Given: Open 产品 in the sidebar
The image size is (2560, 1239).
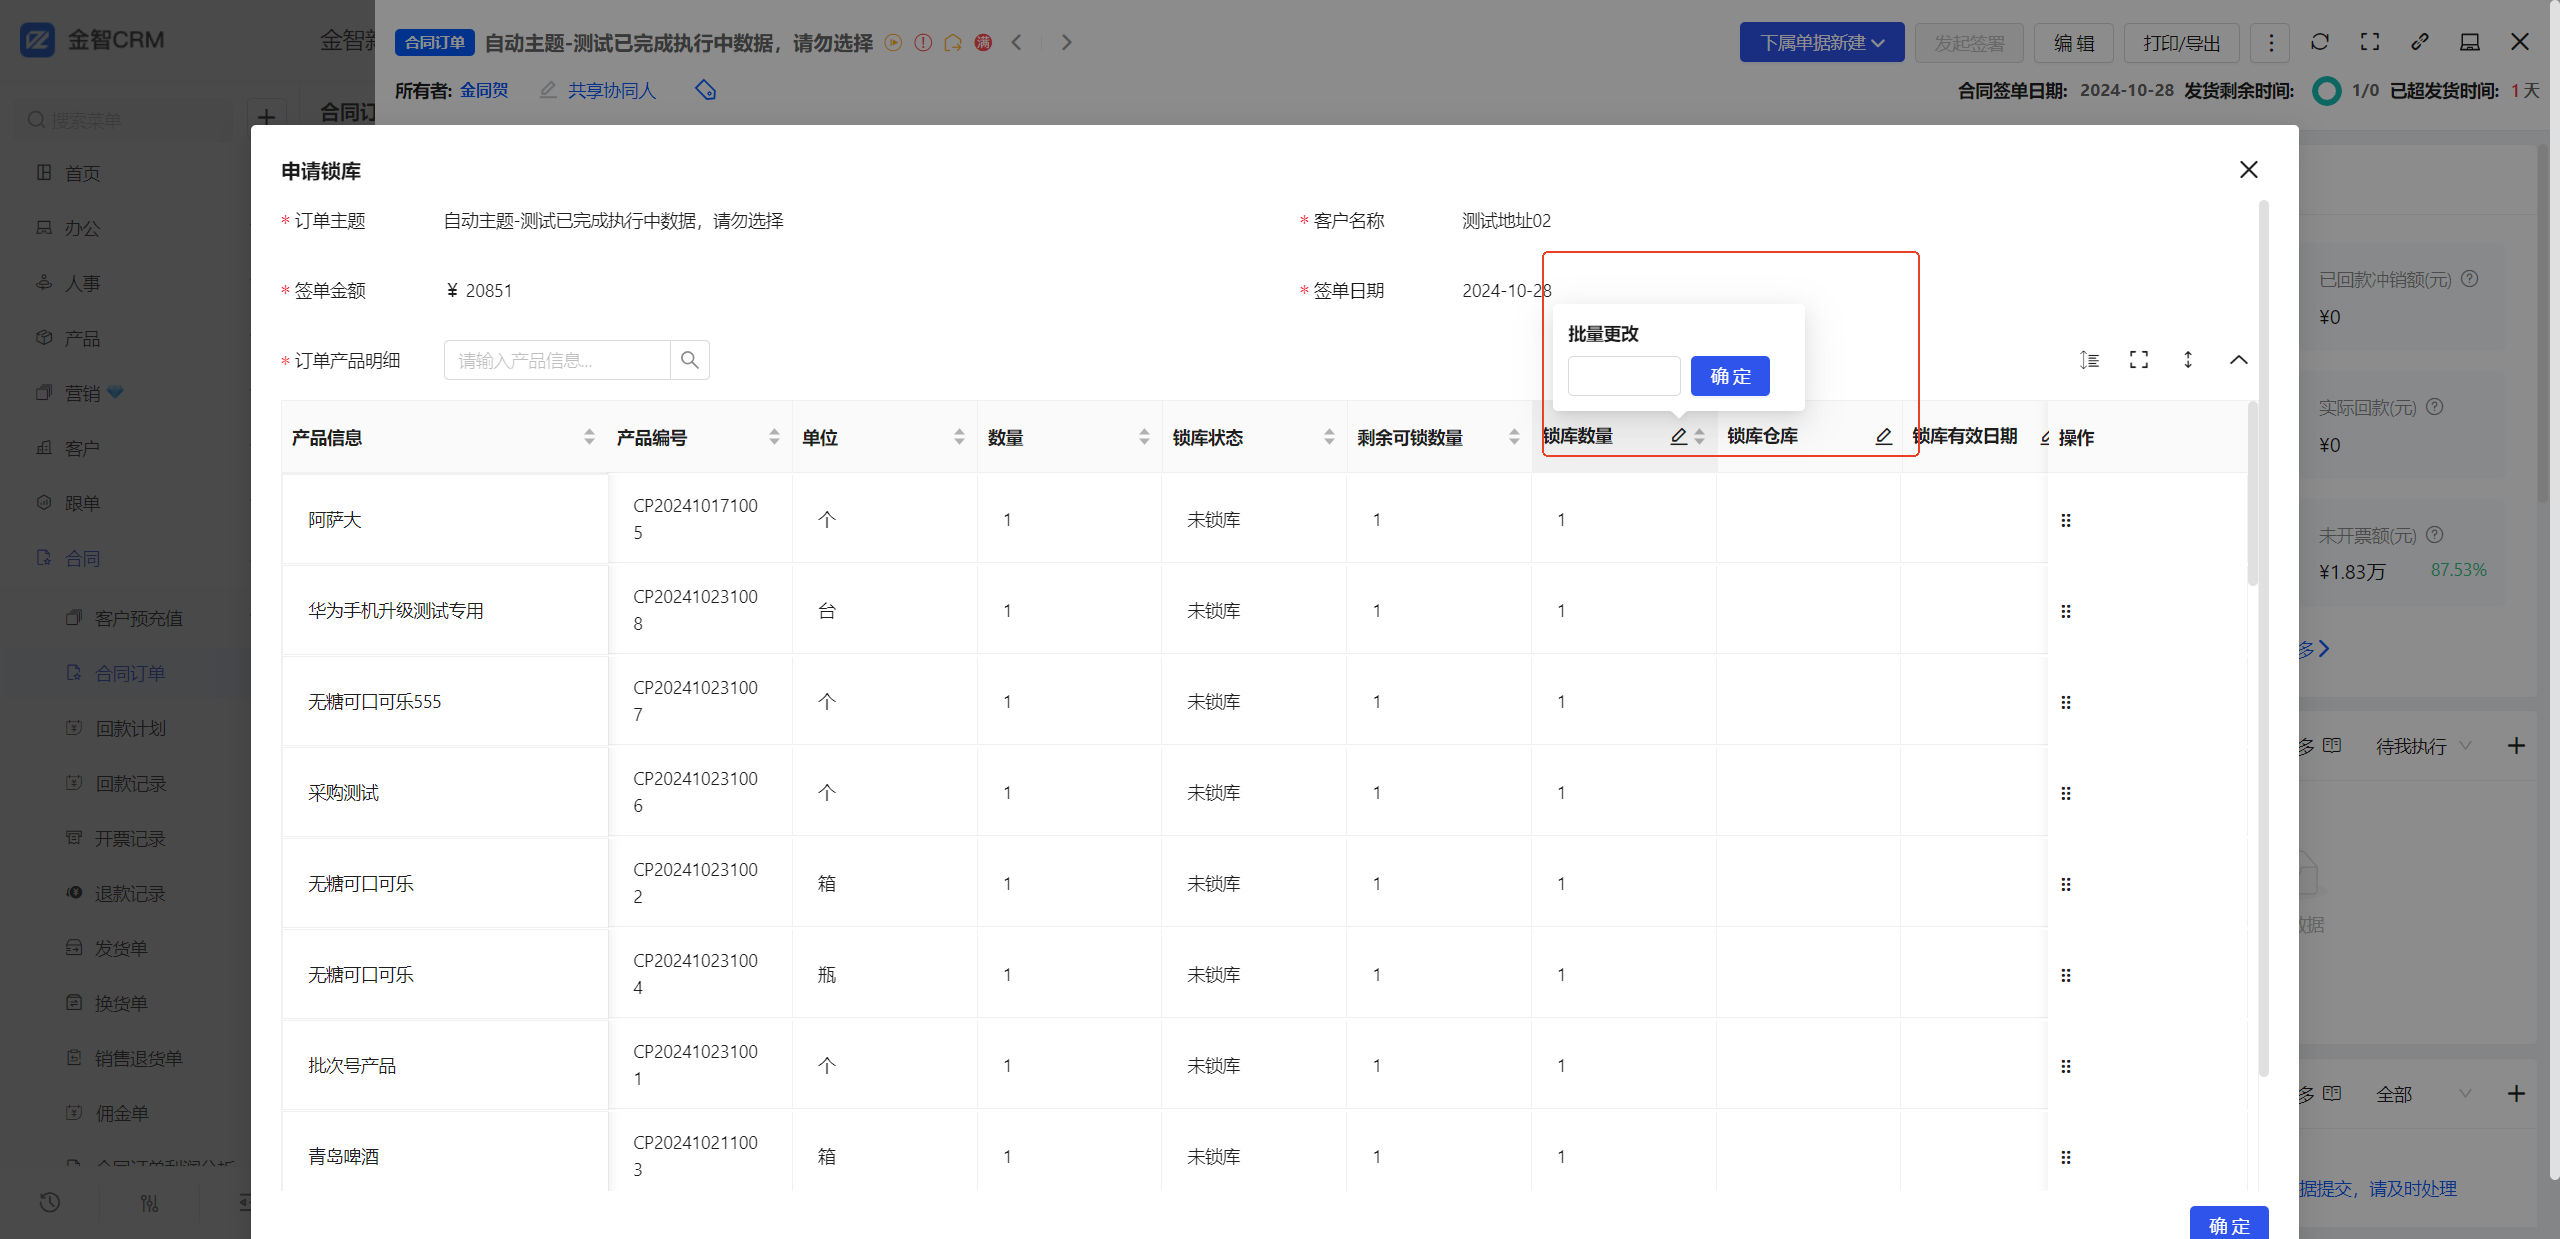Looking at the screenshot, I should (82, 338).
